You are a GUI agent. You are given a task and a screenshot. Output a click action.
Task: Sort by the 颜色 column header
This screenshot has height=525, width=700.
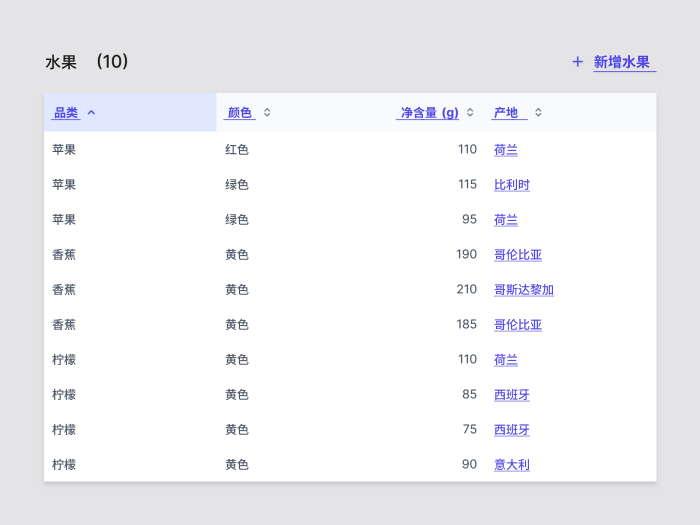coord(240,113)
